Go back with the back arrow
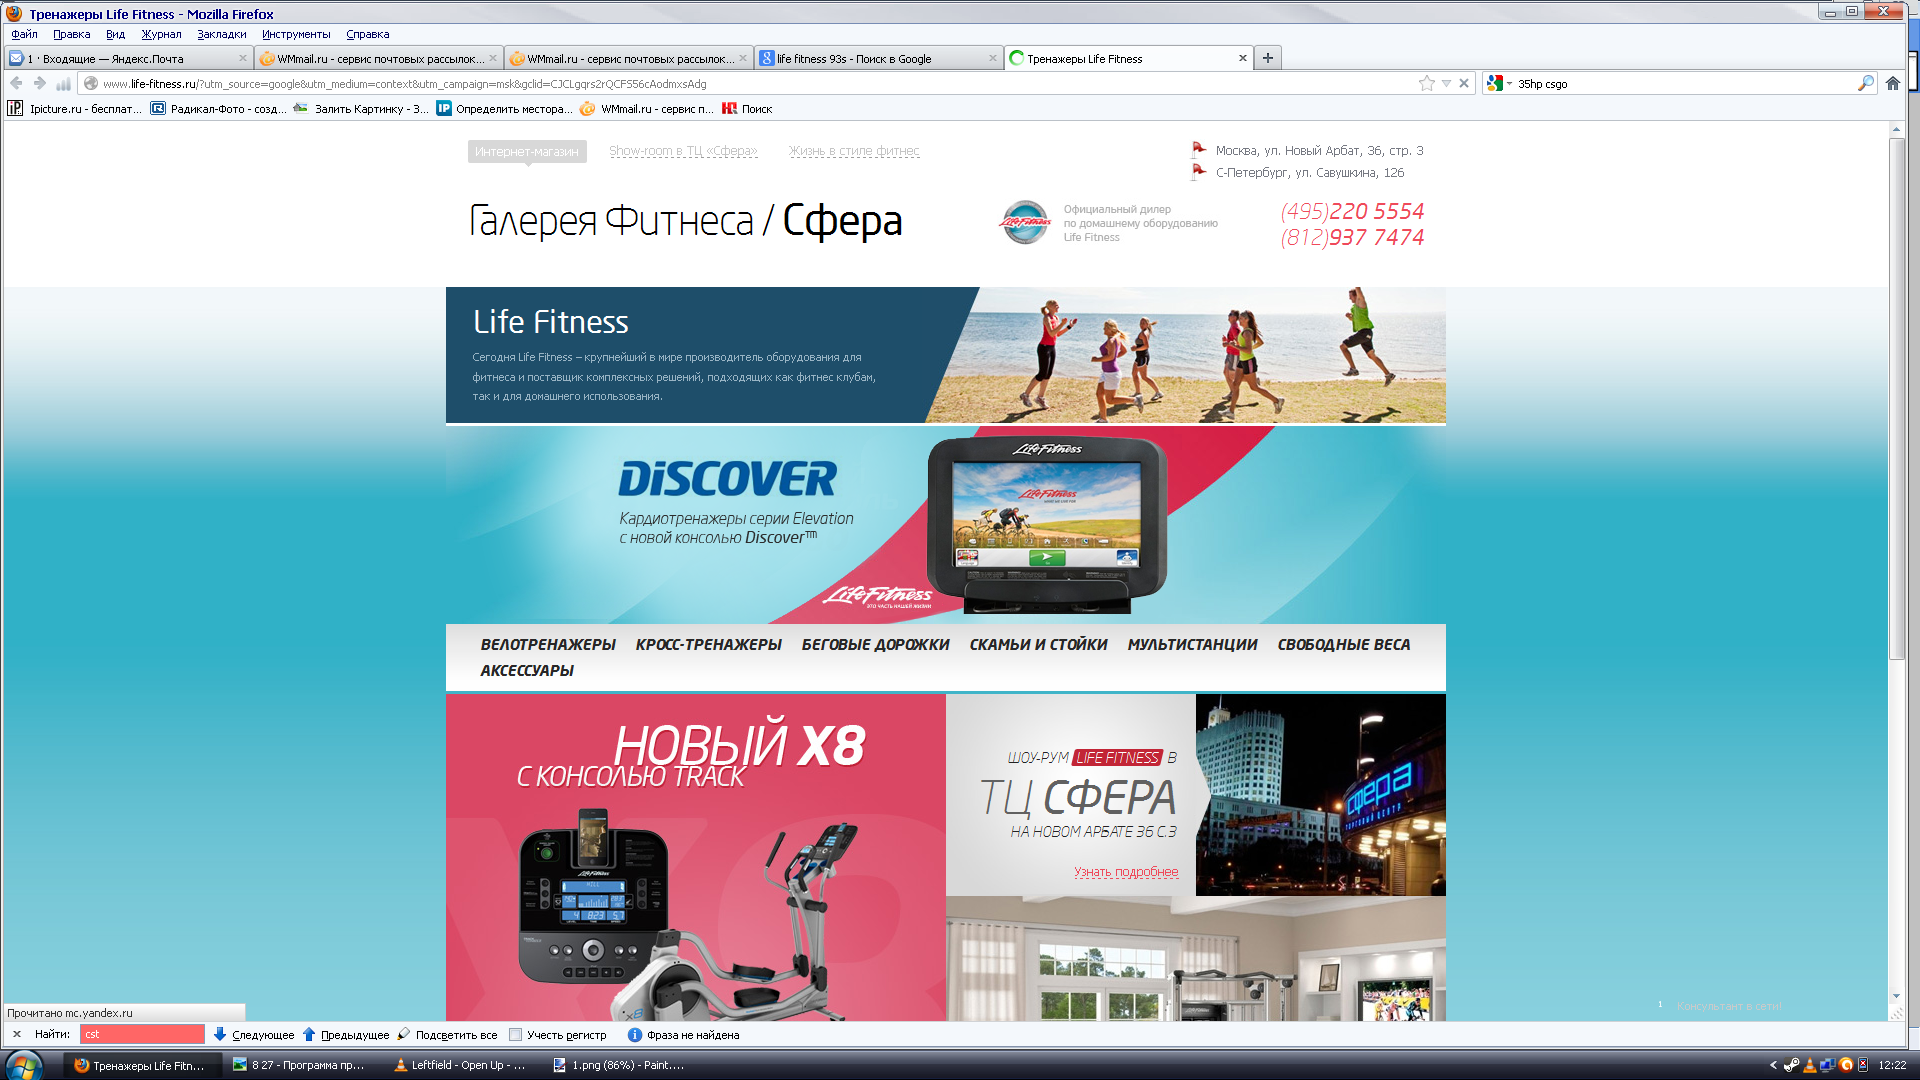Image resolution: width=1920 pixels, height=1080 pixels. [x=16, y=84]
